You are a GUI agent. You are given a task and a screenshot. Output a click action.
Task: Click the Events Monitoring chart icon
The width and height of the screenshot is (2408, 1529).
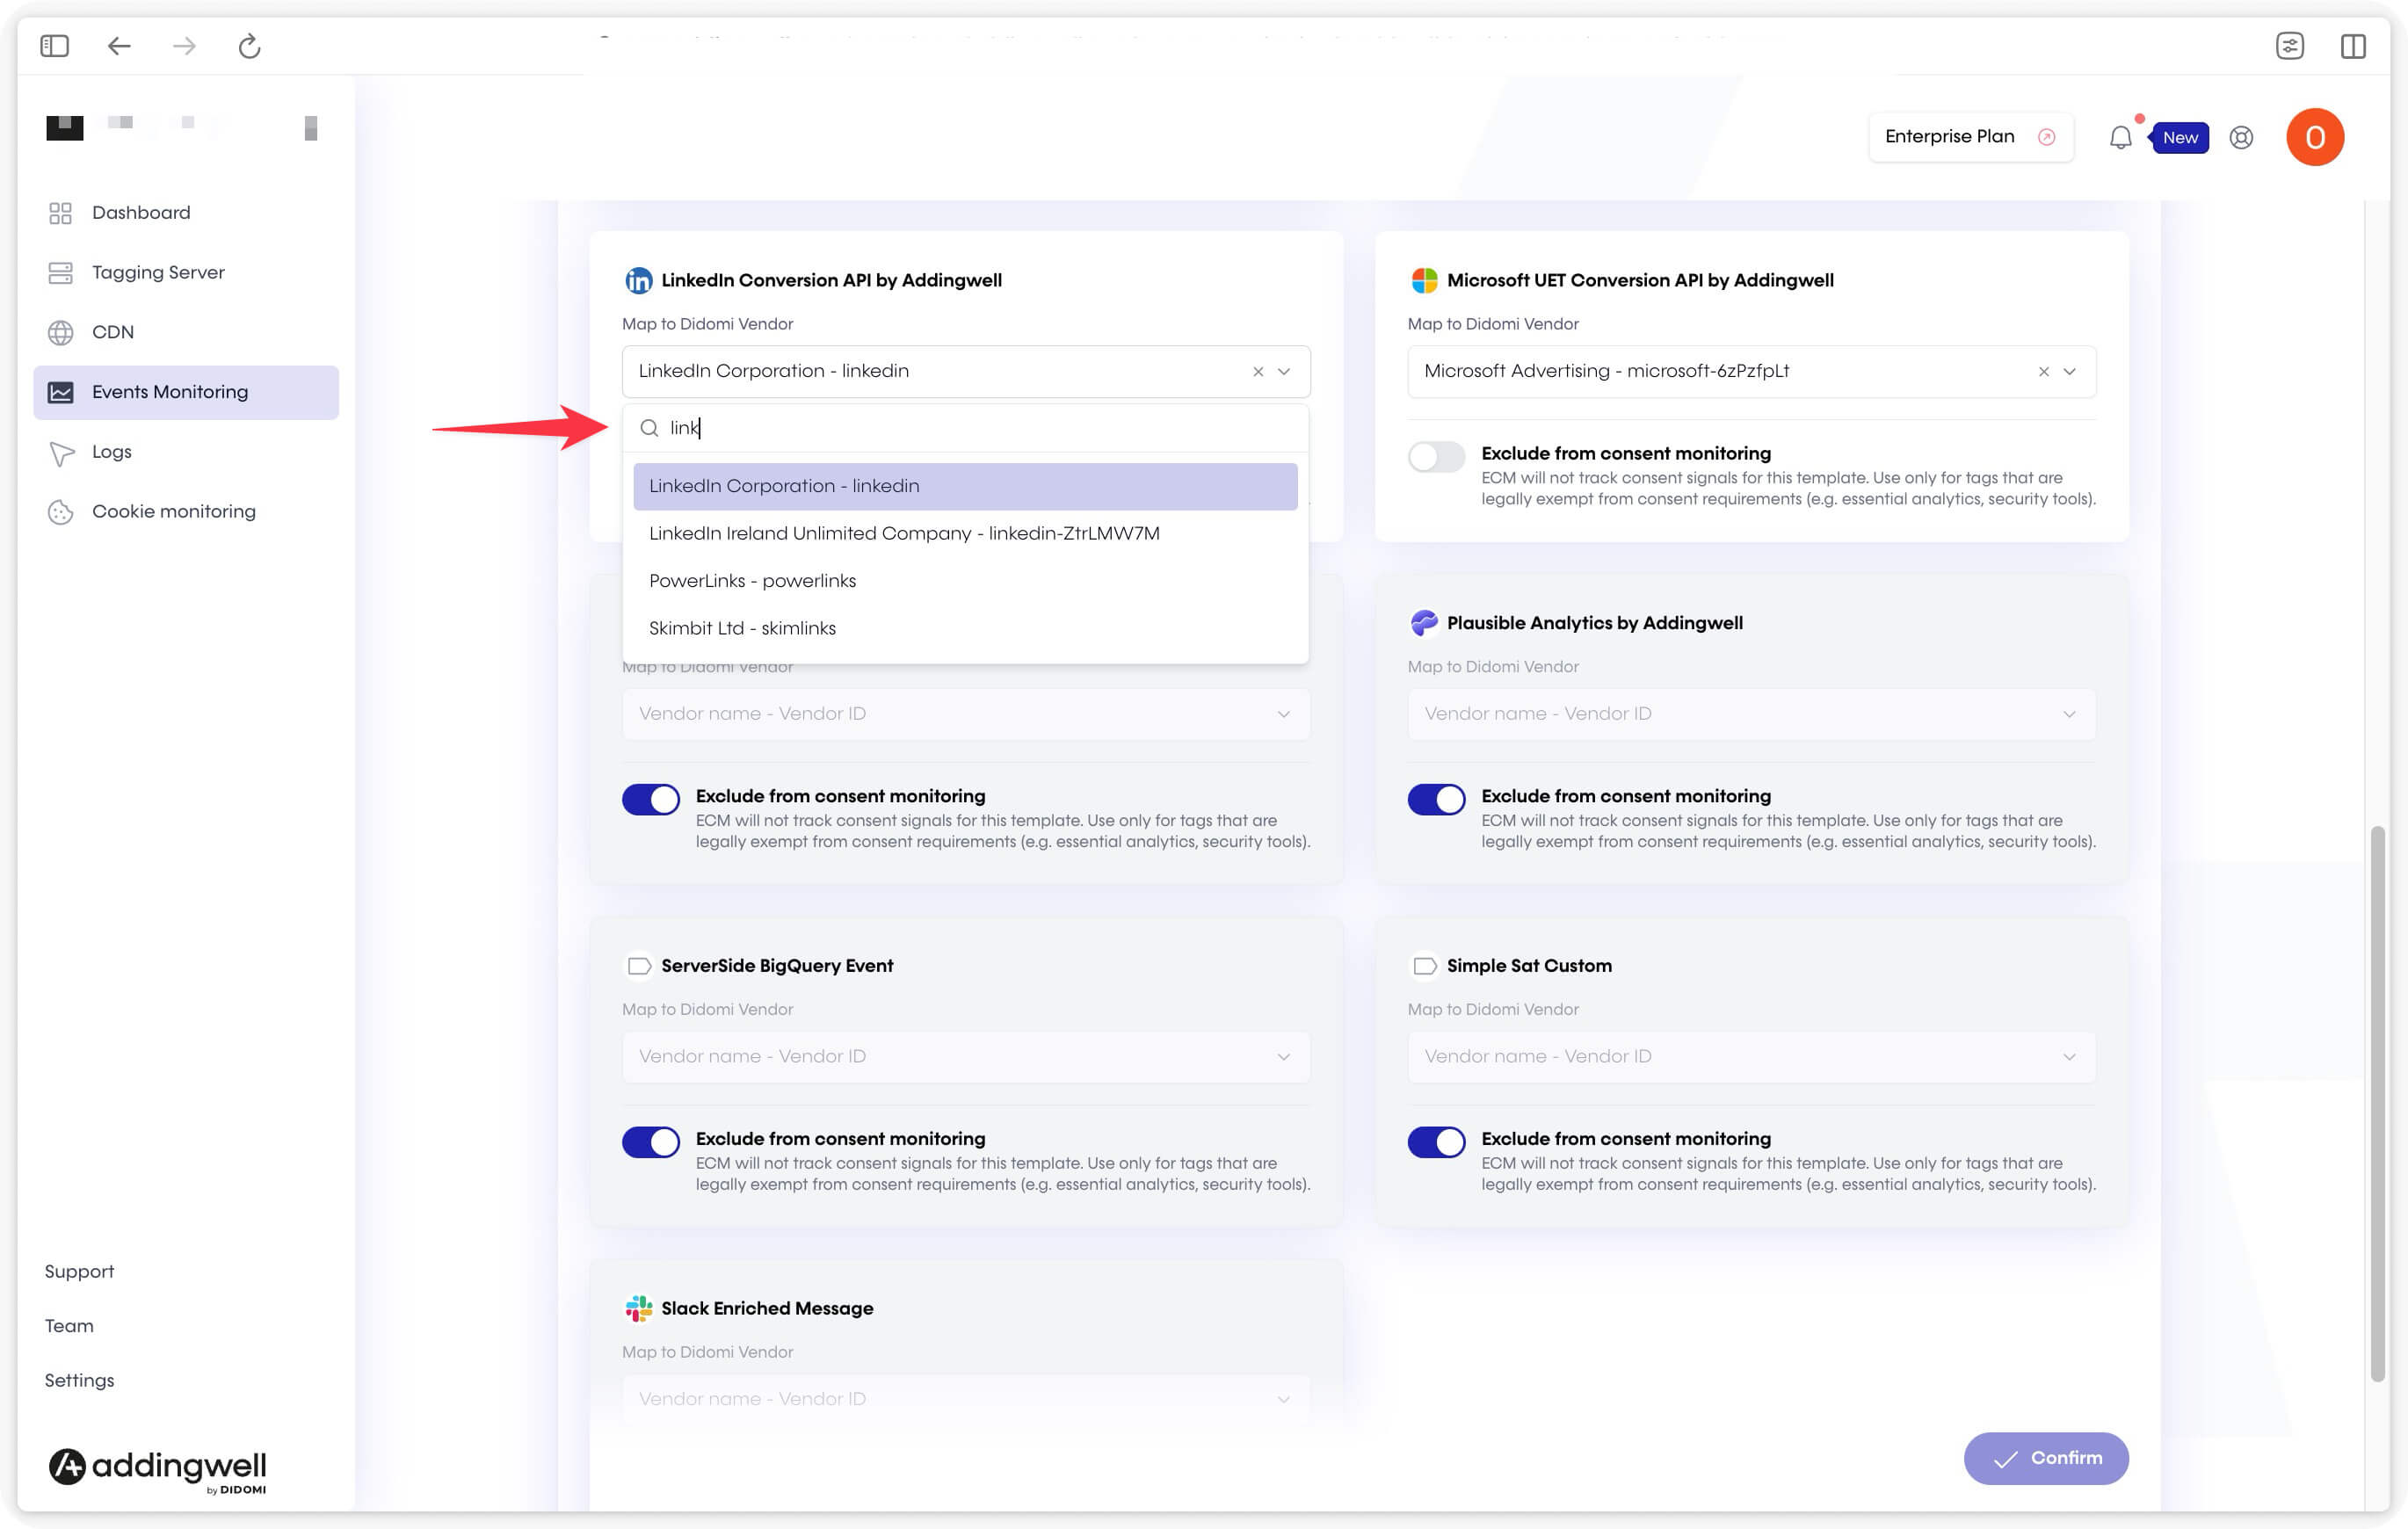tap(60, 392)
